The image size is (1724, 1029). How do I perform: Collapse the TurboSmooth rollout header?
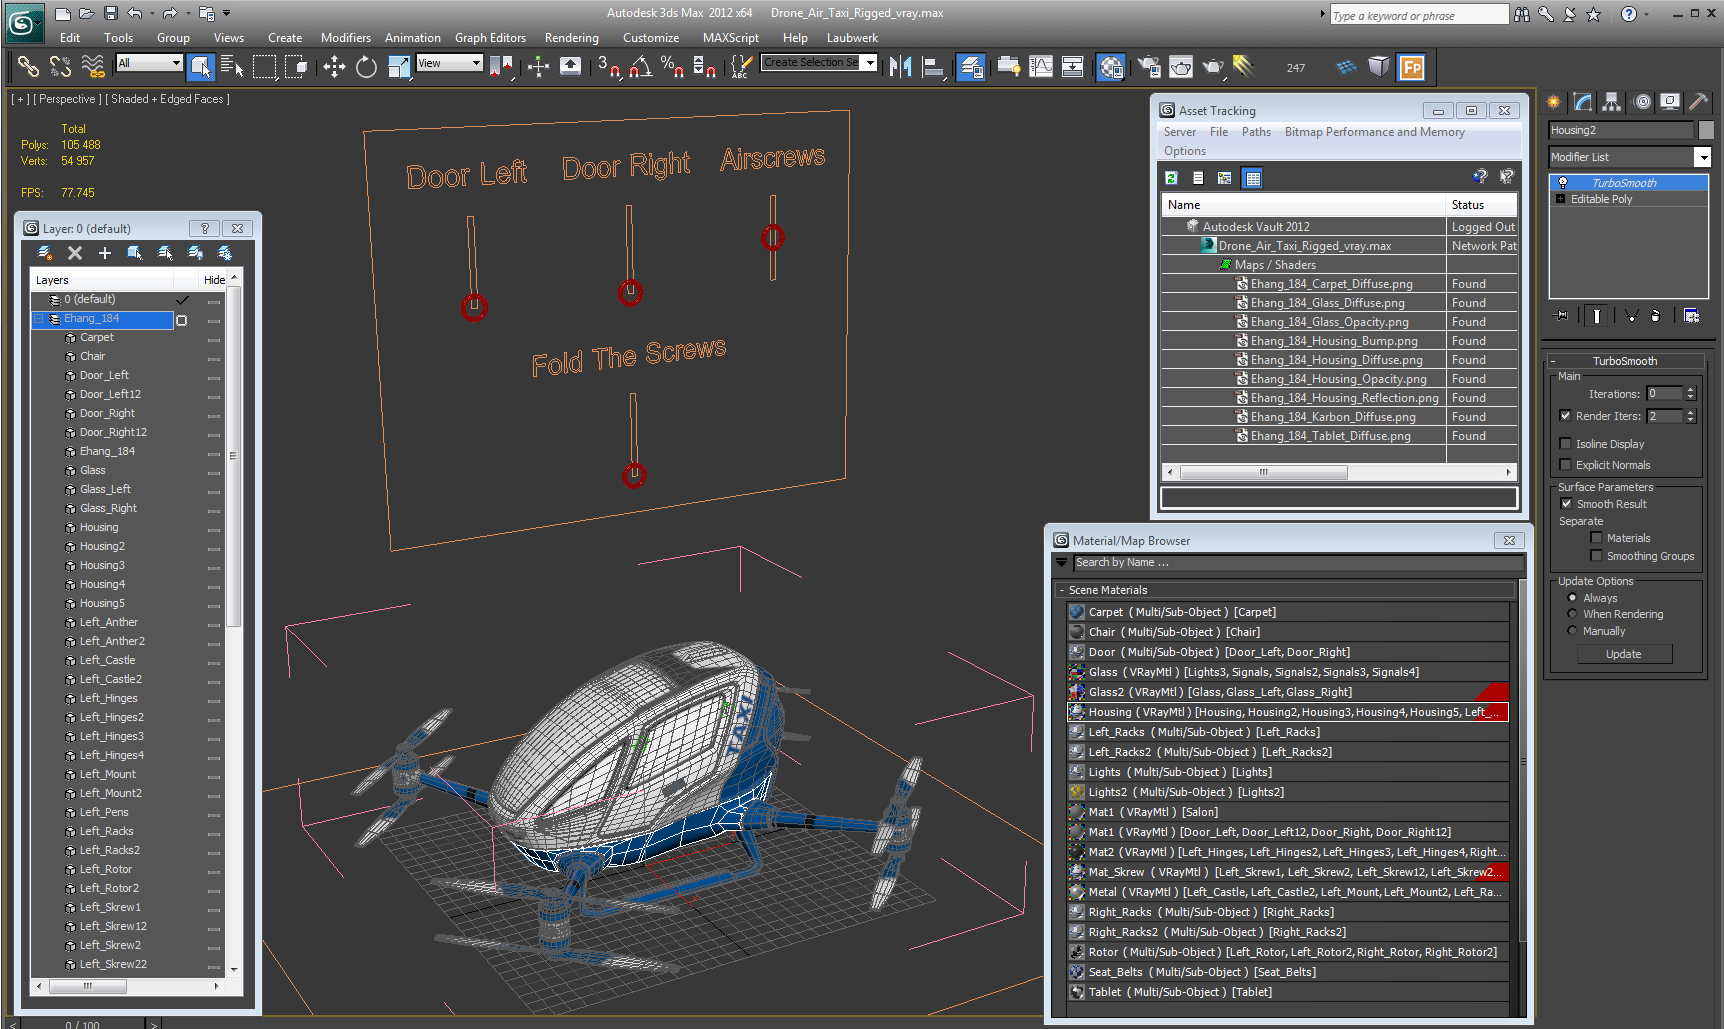point(1624,361)
